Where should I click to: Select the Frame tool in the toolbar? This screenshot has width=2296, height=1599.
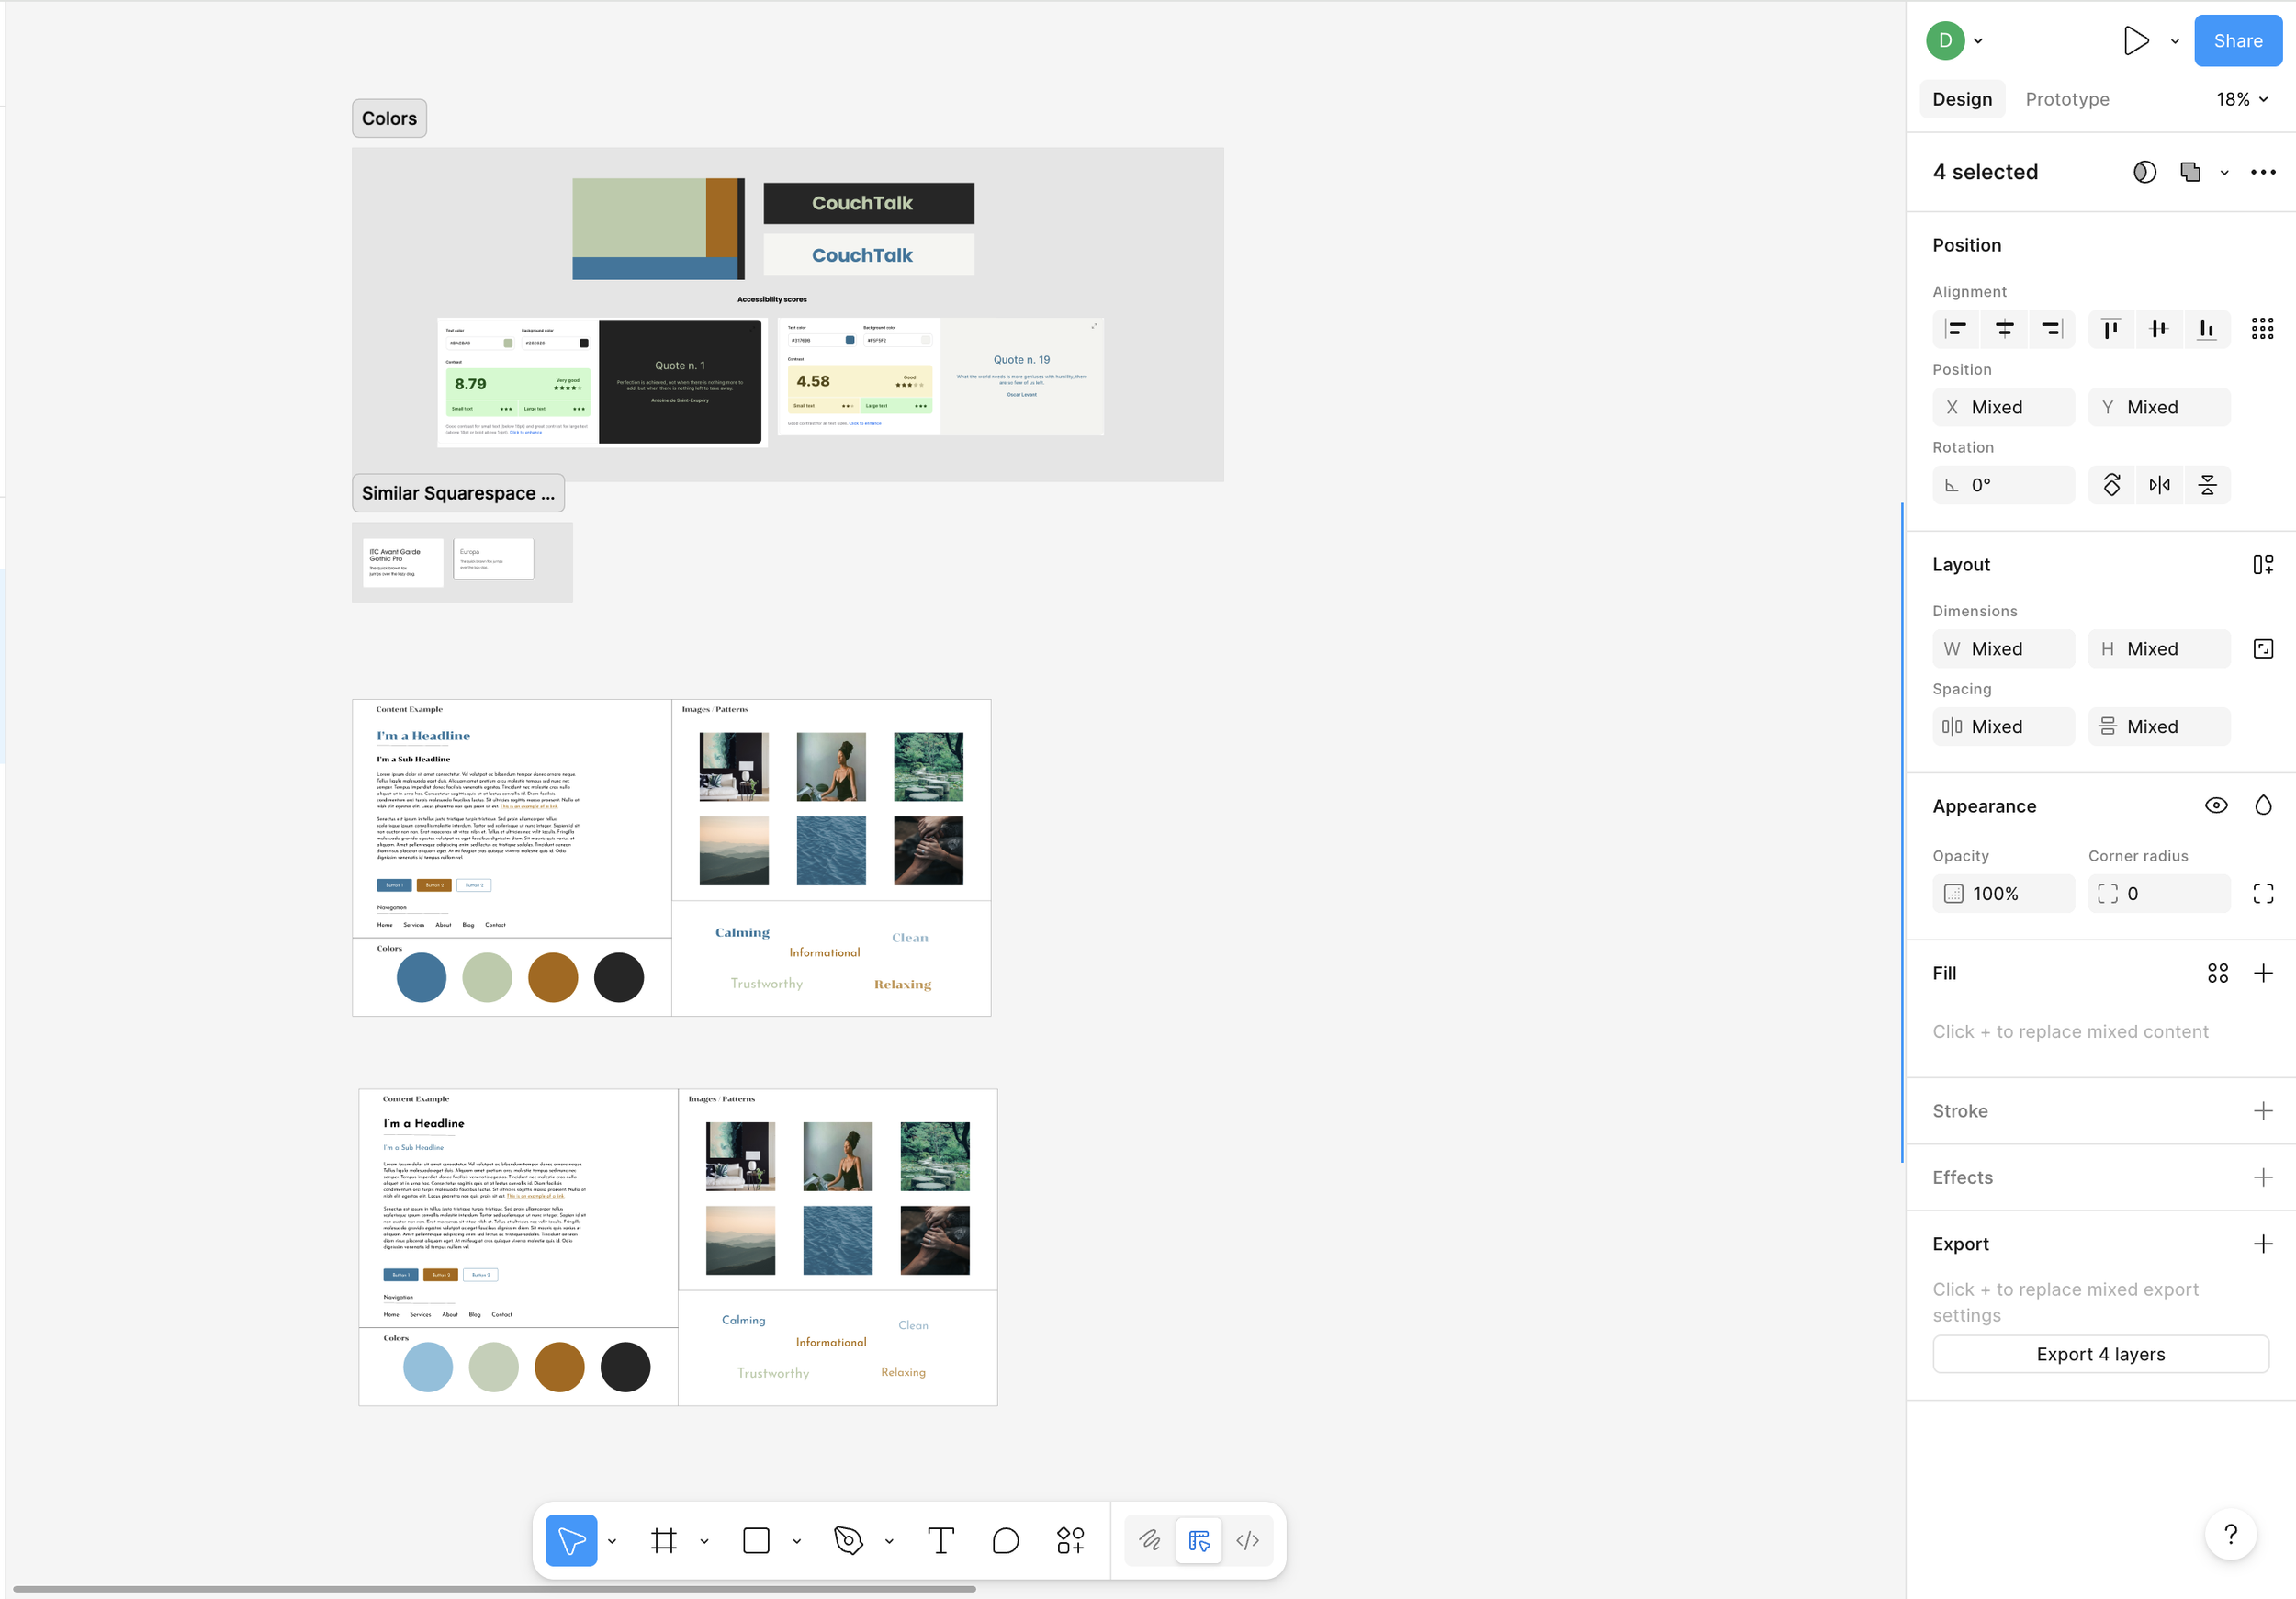tap(663, 1540)
